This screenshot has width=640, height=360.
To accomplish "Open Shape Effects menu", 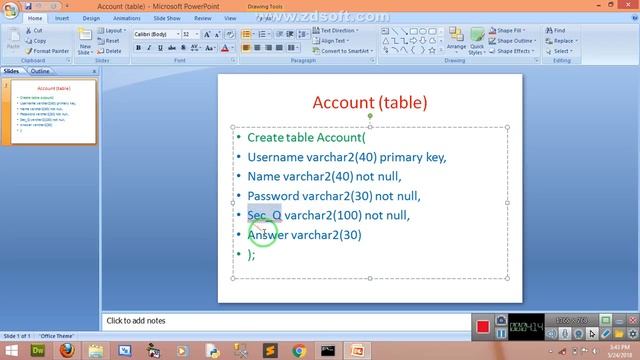I will pos(512,51).
